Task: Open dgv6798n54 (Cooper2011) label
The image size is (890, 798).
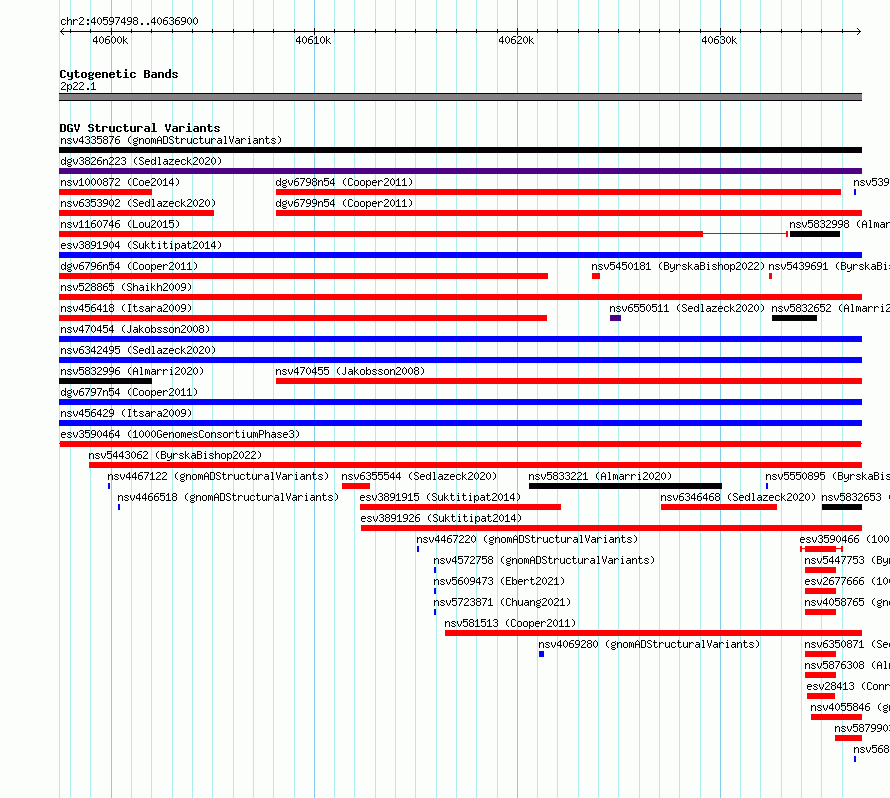Action: (x=344, y=182)
